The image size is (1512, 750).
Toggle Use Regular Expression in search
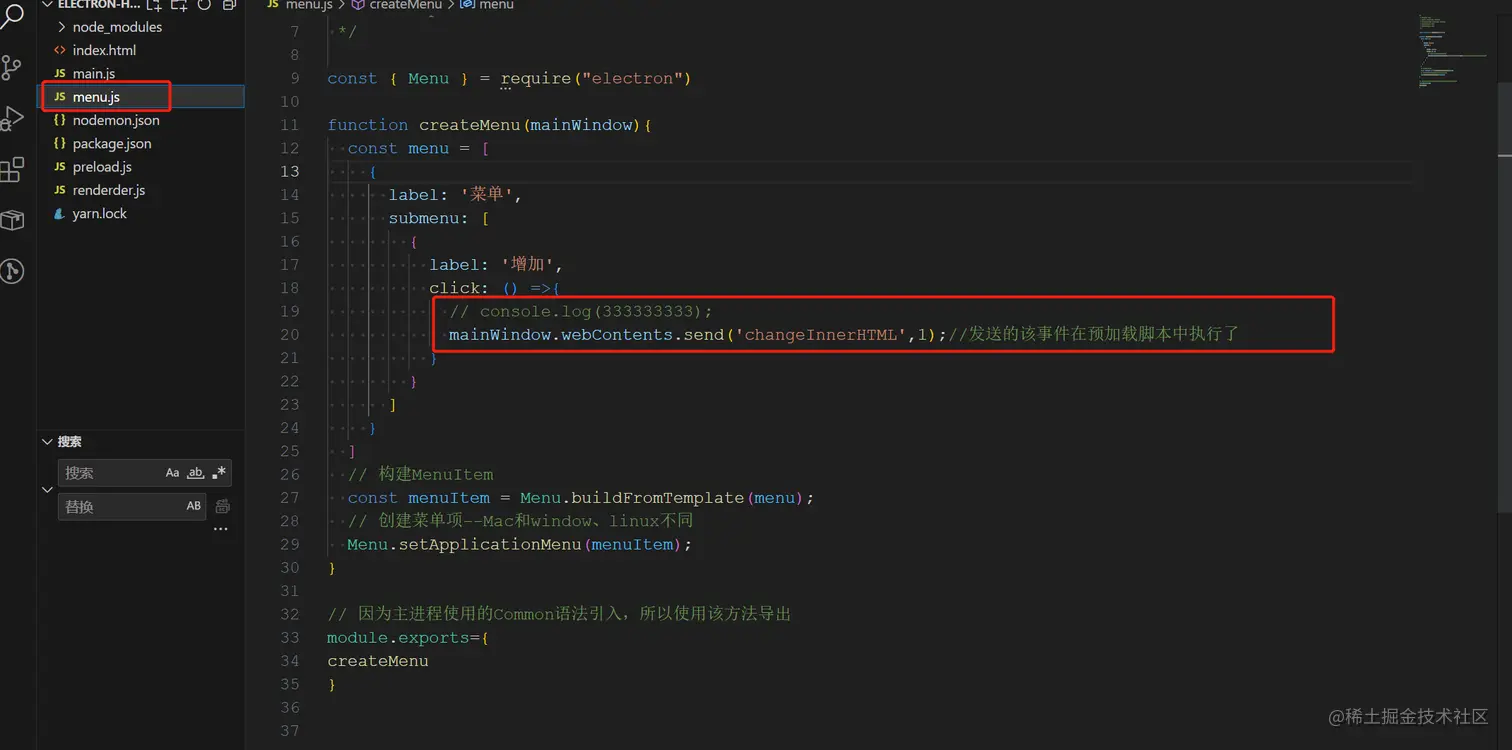pos(219,473)
